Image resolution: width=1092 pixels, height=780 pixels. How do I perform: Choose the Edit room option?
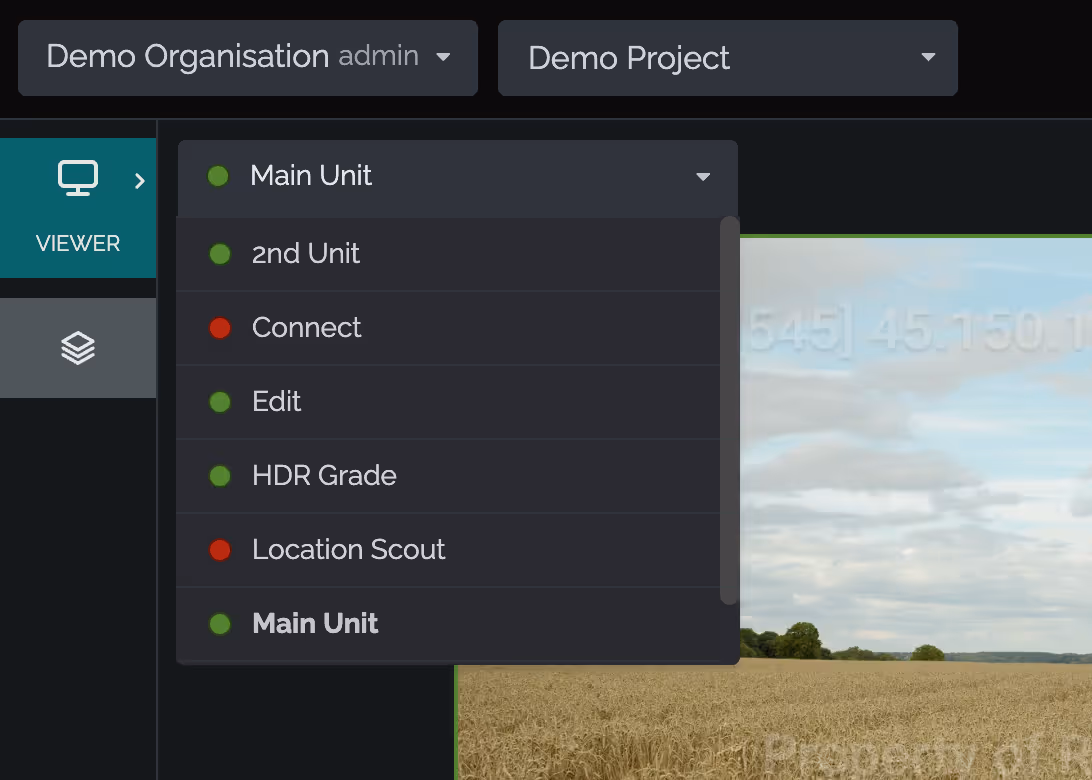coord(448,402)
